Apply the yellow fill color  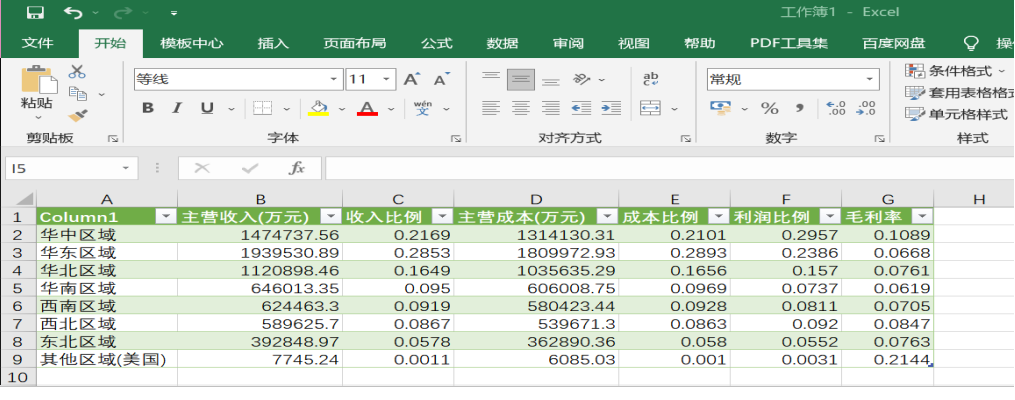click(318, 108)
